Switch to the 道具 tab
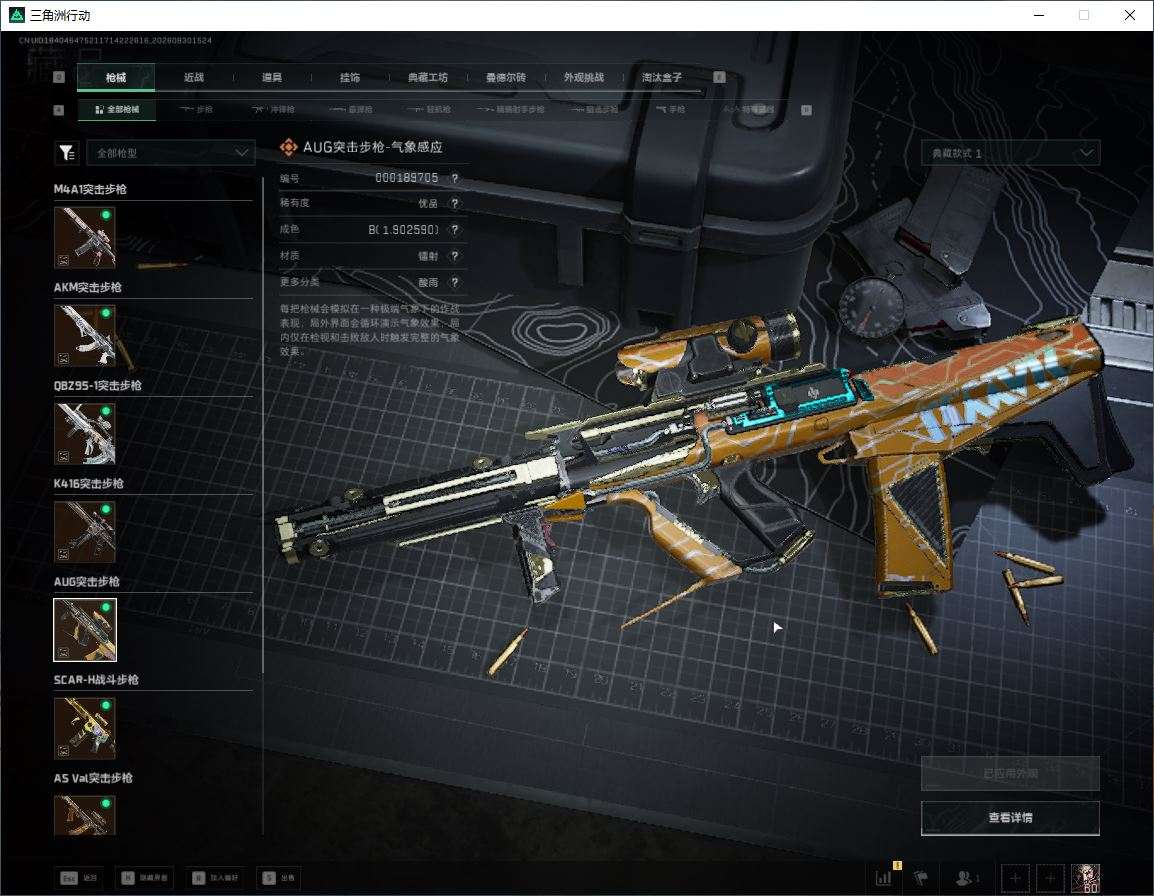1154x896 pixels. (272, 77)
